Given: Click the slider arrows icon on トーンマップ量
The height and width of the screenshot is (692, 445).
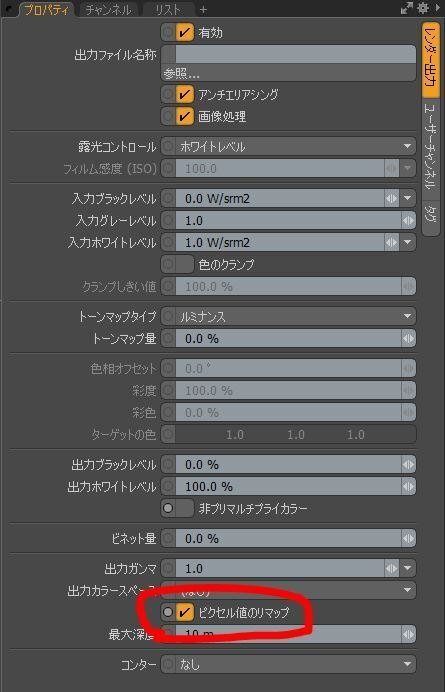Looking at the screenshot, I should 408,339.
